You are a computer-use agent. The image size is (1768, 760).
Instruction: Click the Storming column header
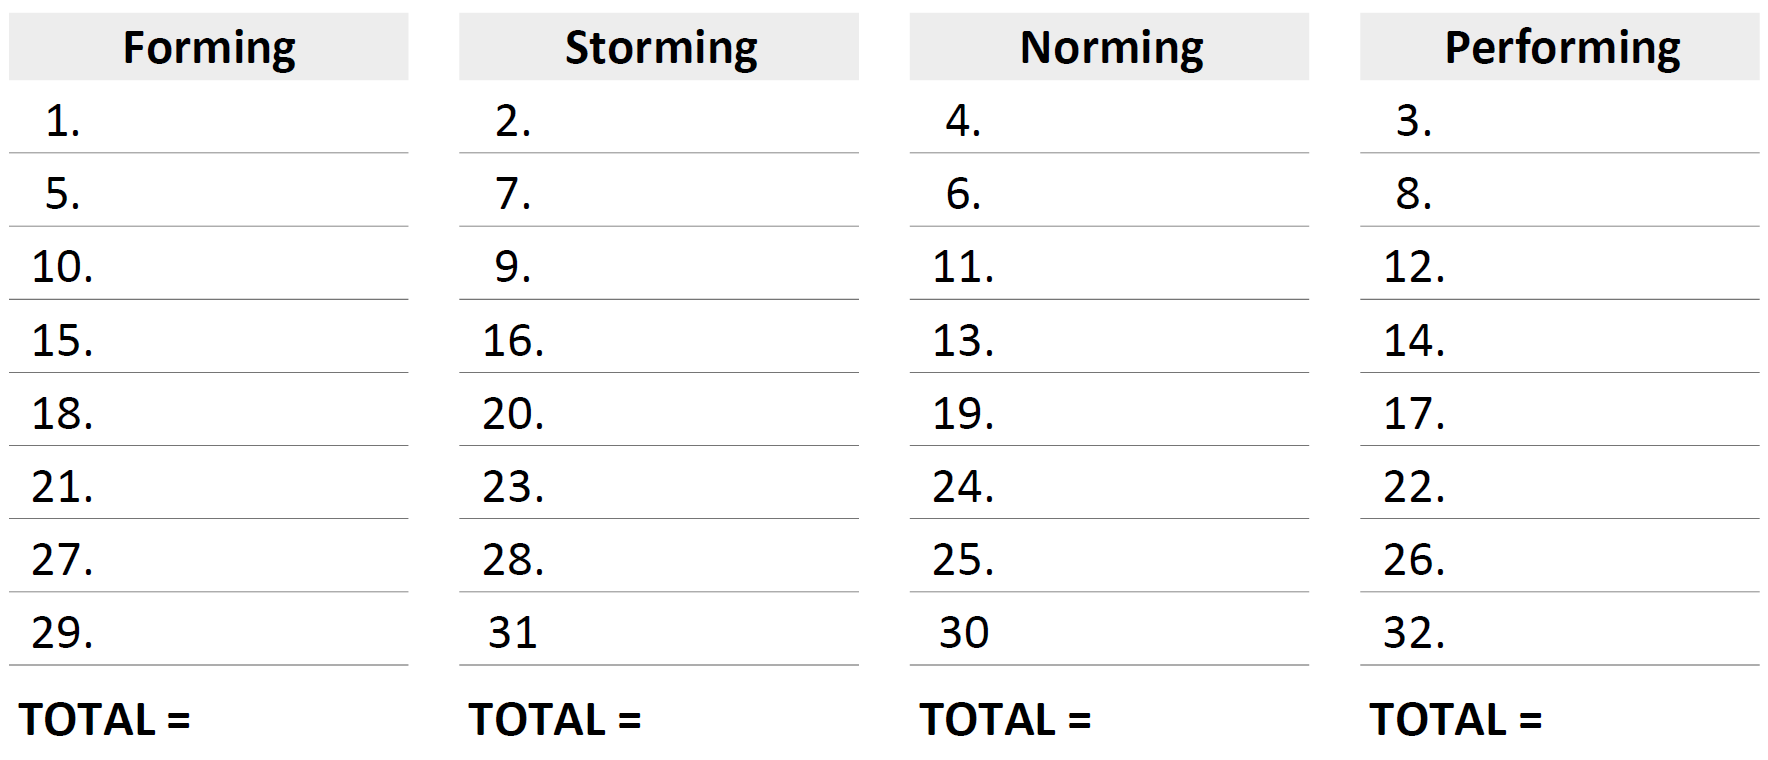pyautogui.click(x=659, y=47)
